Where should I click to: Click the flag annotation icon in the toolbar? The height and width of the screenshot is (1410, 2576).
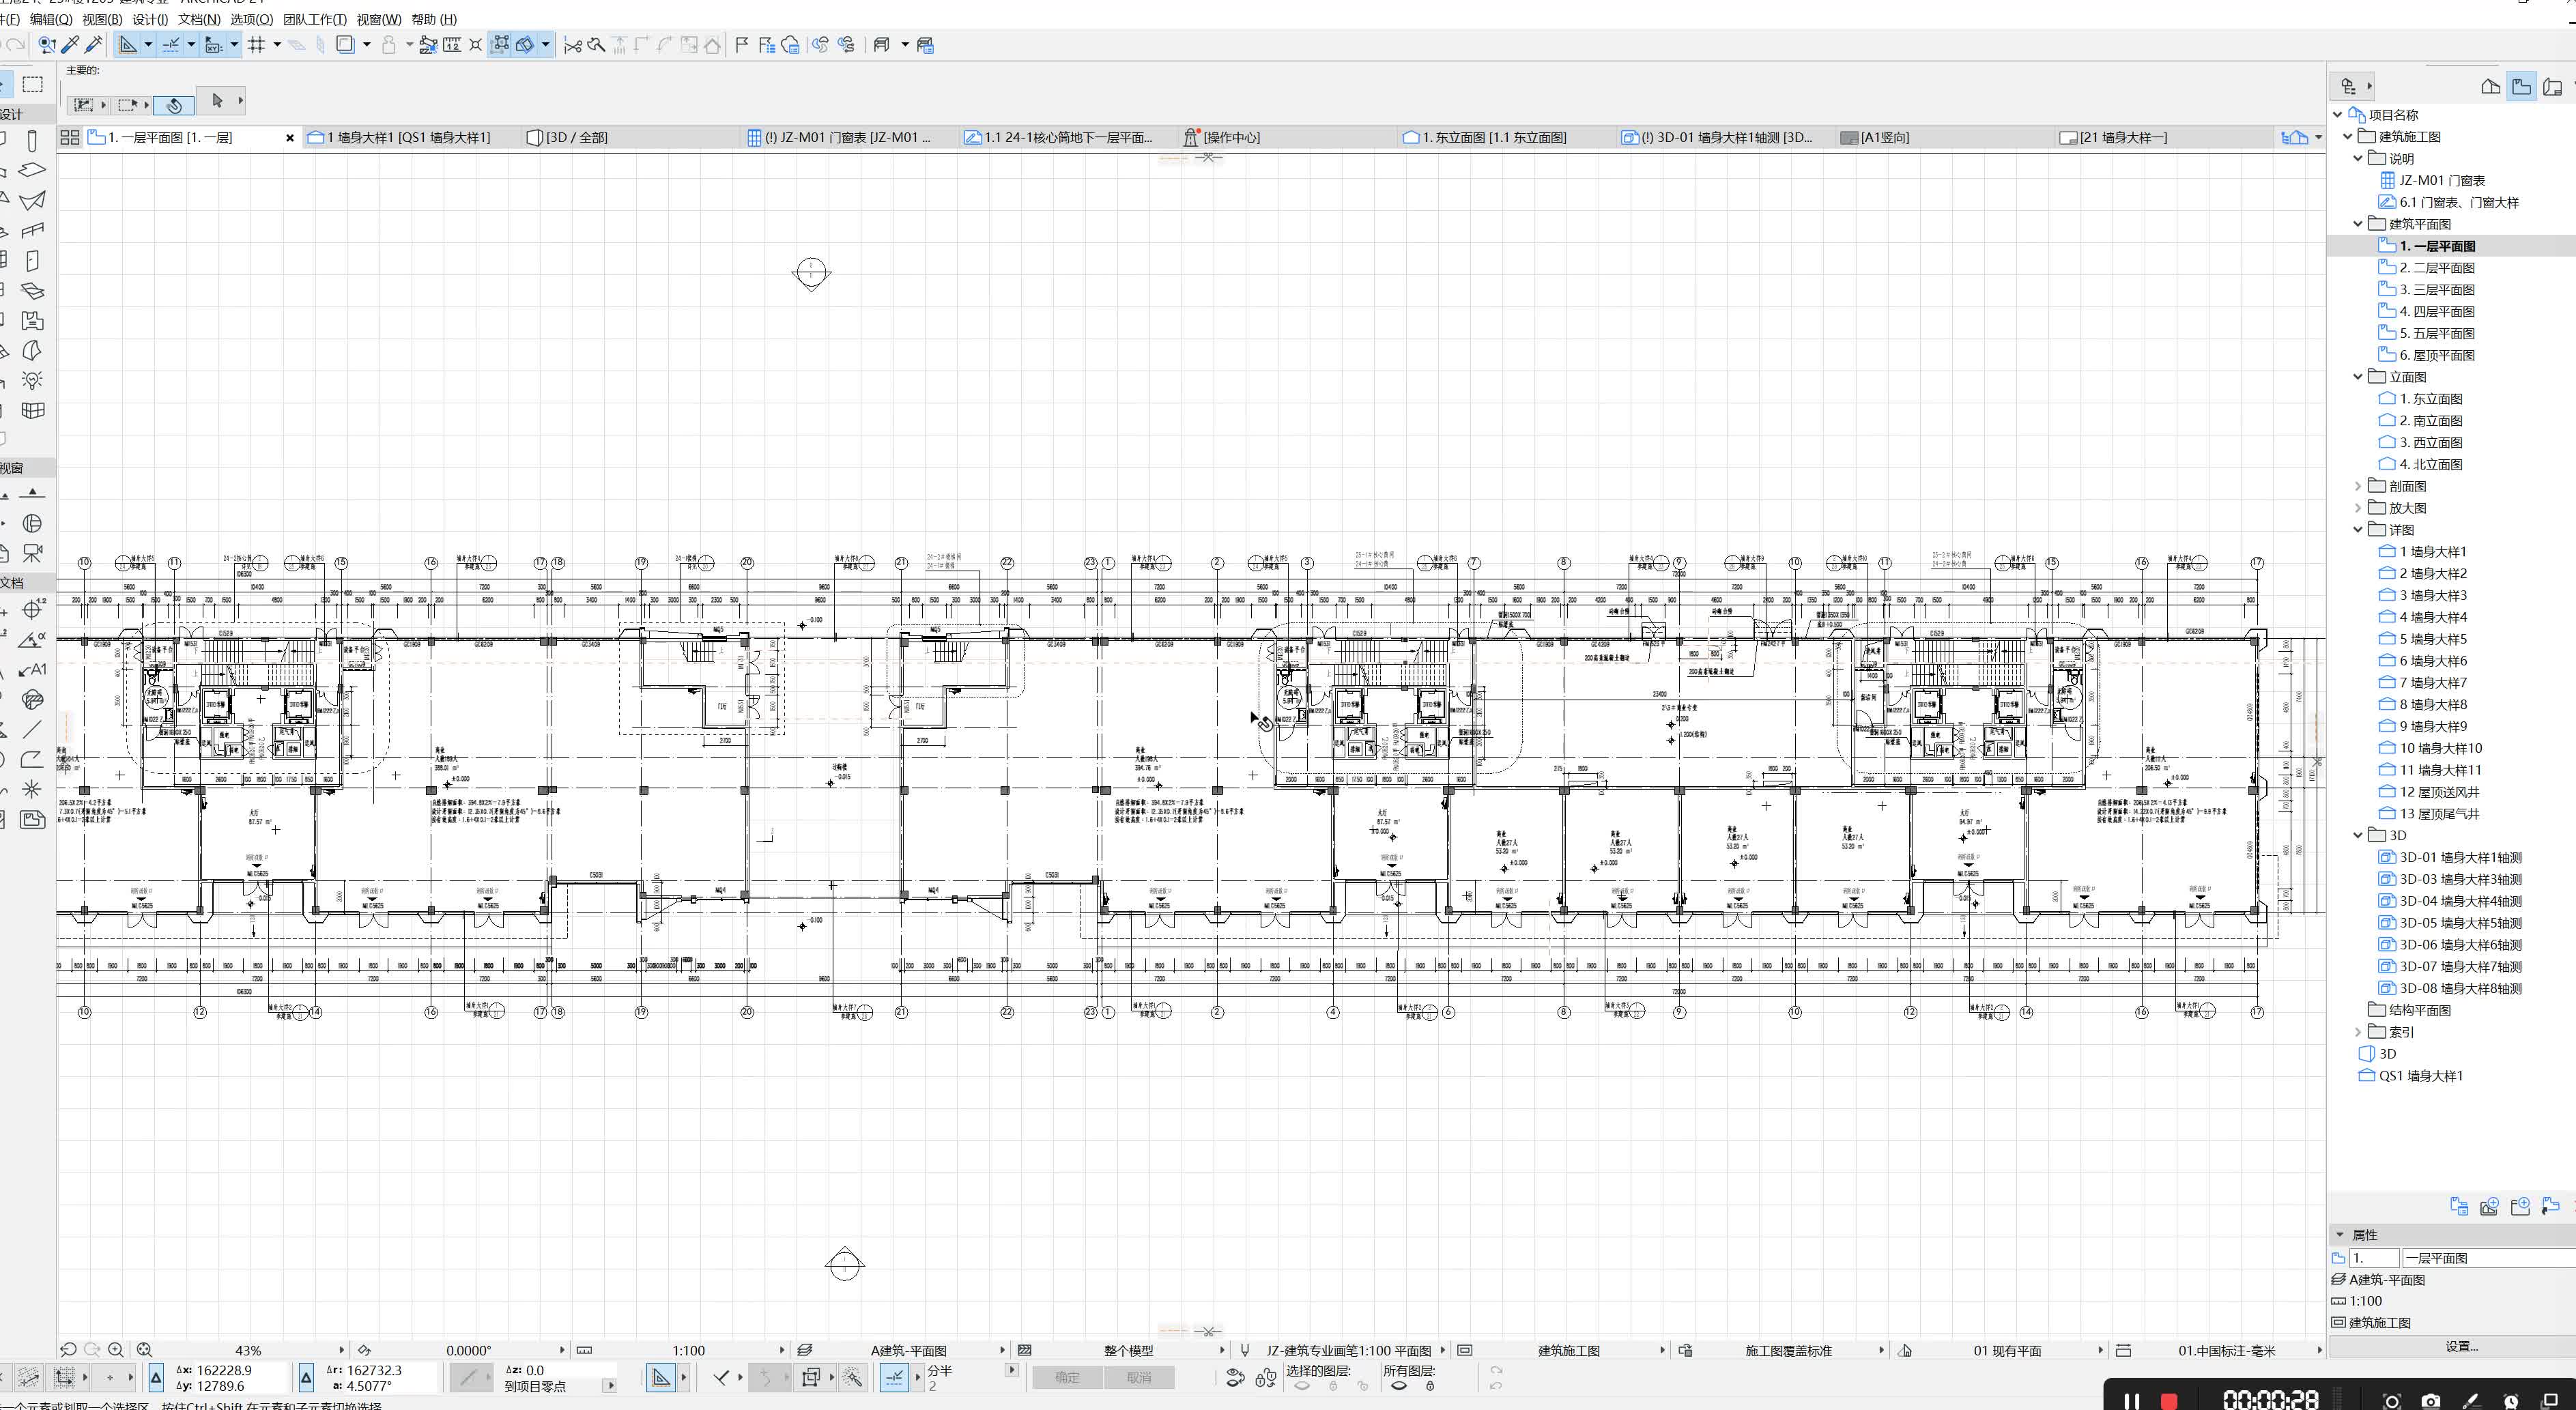pos(741,44)
